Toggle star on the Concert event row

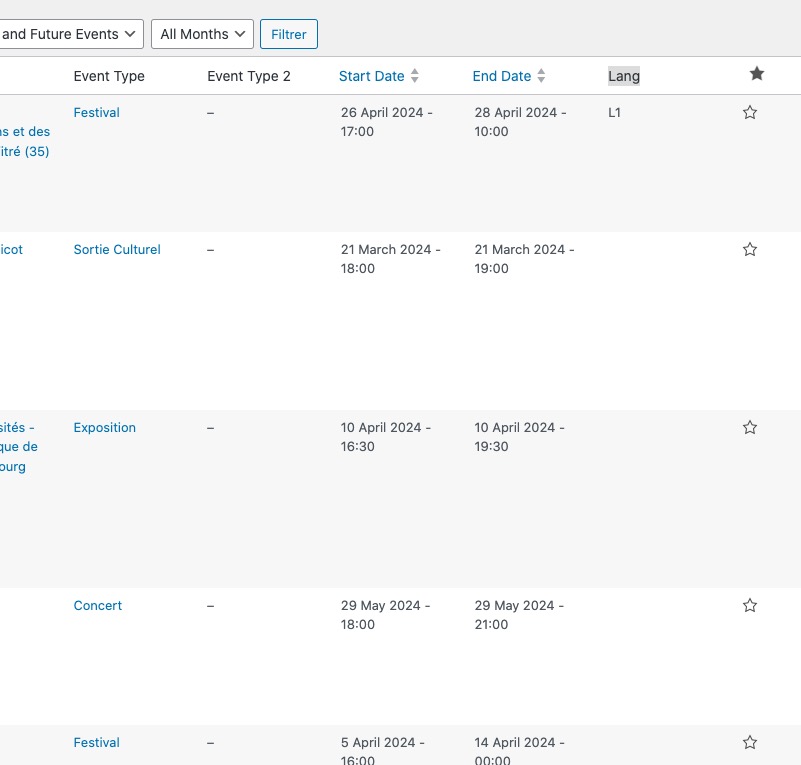point(749,605)
